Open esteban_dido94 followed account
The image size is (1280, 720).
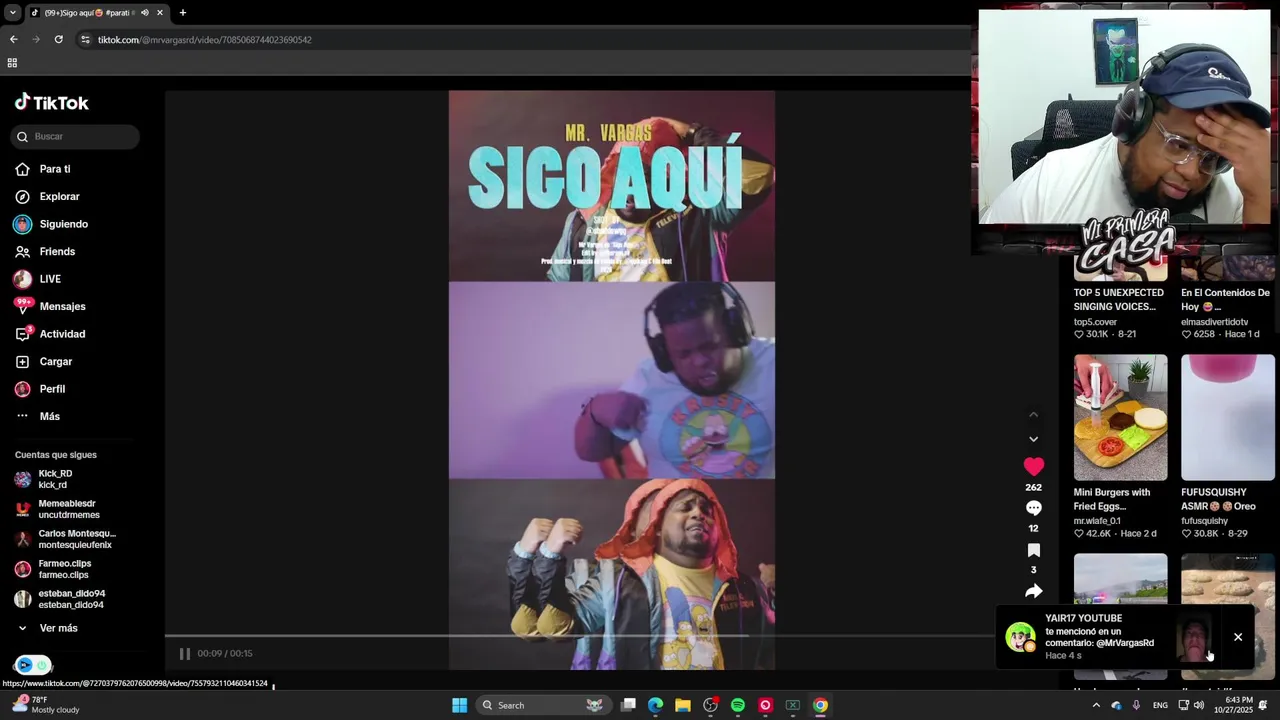coord(70,599)
